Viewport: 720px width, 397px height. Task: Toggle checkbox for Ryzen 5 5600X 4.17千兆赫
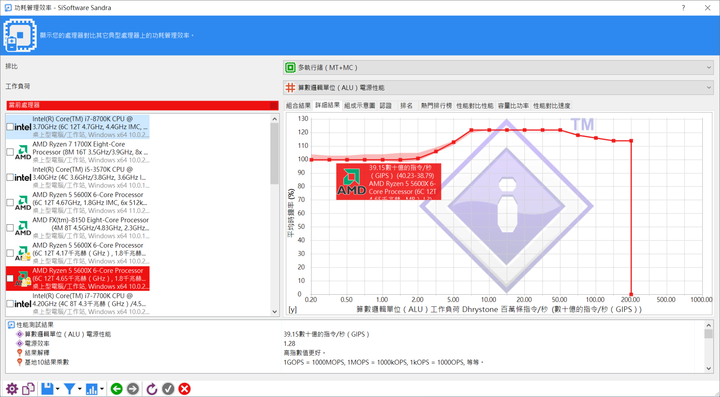(x=10, y=253)
